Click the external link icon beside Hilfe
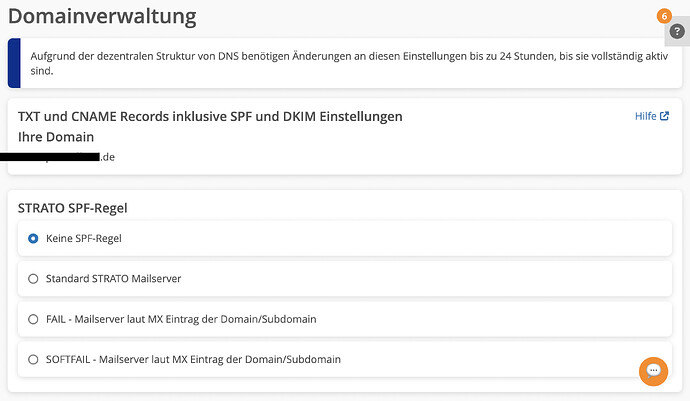690x401 pixels. tap(664, 116)
